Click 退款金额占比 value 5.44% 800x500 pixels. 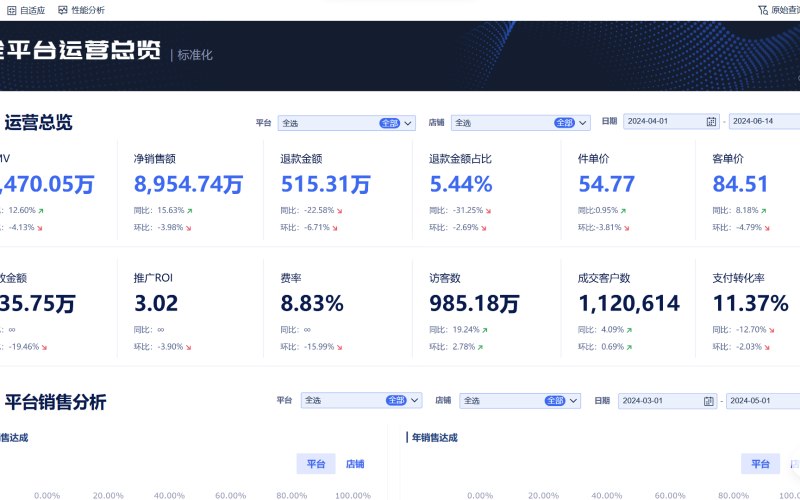pos(461,184)
